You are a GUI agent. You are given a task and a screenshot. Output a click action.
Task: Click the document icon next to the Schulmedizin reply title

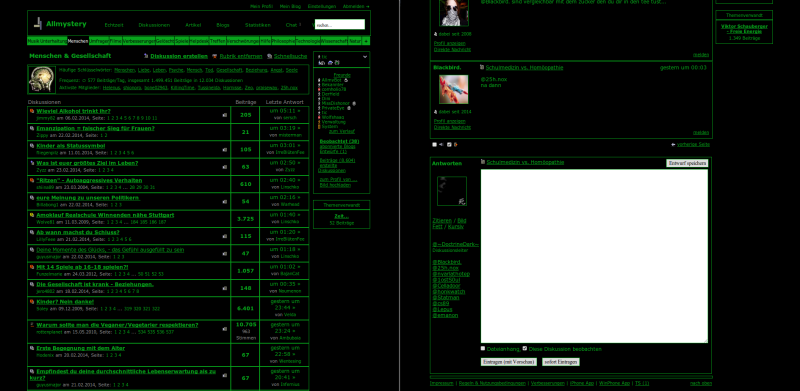483,162
